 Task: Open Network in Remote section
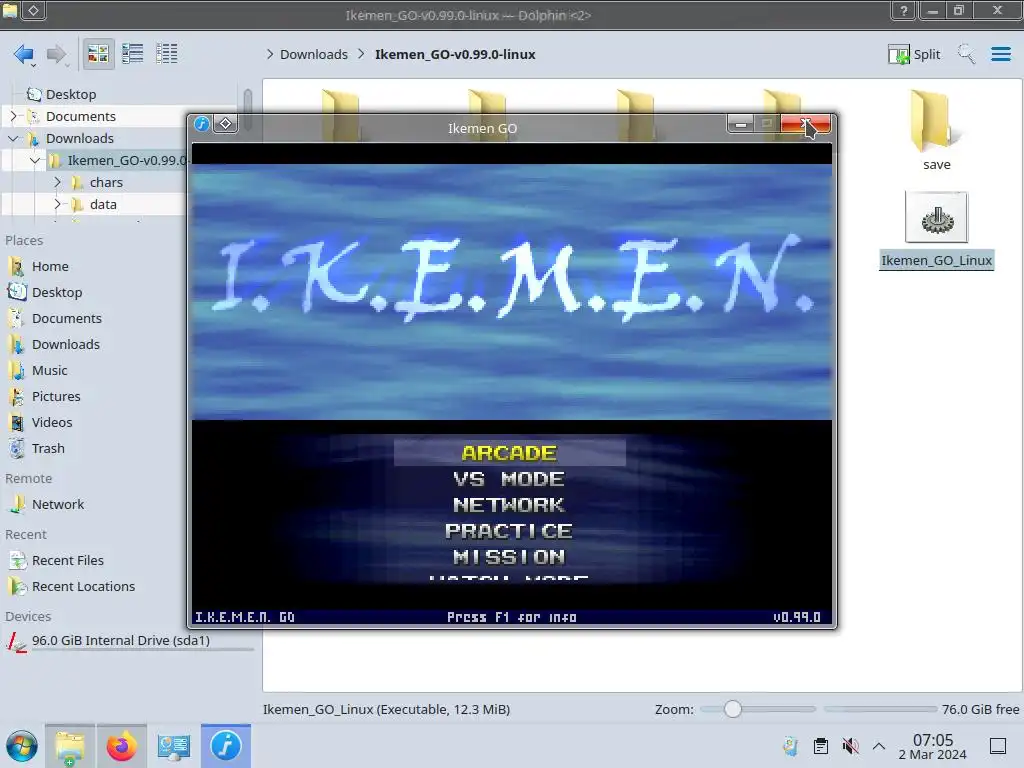point(57,504)
